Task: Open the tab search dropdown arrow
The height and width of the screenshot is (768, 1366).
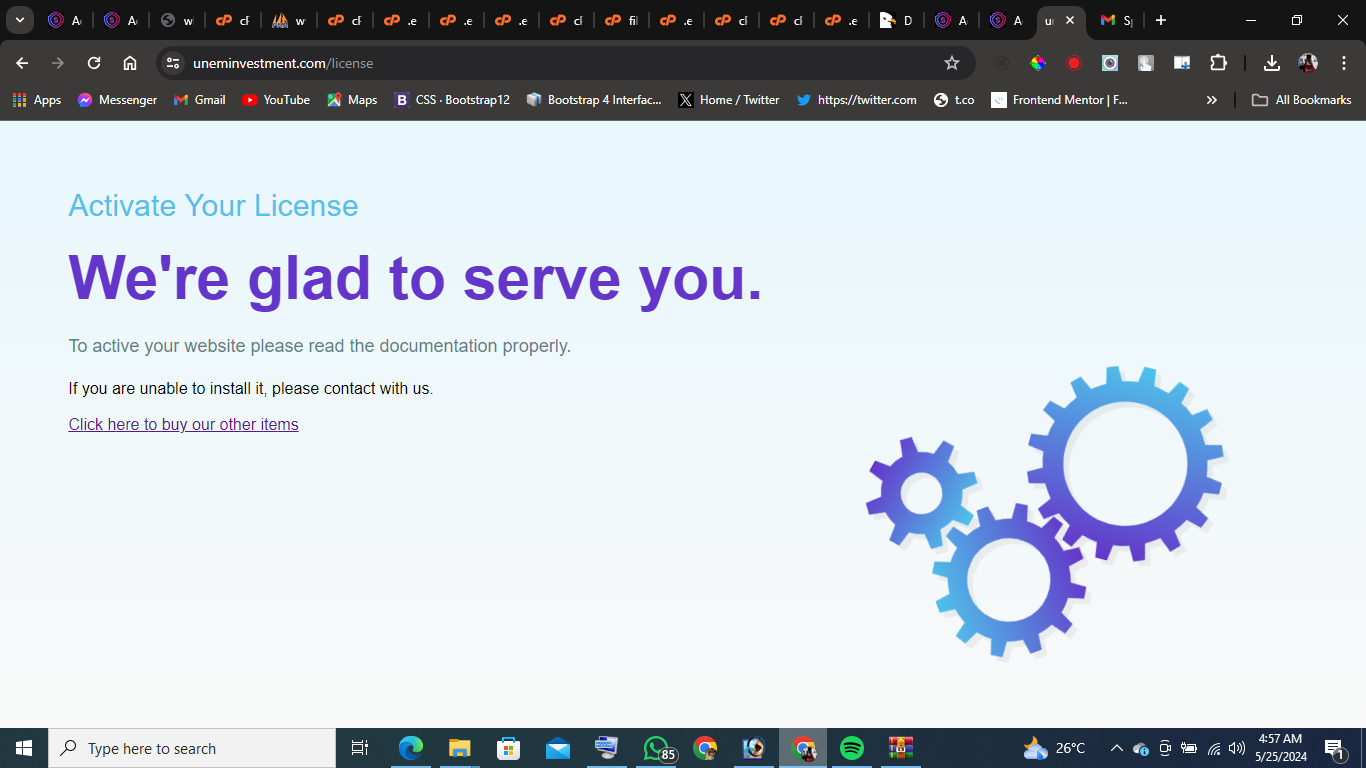Action: (19, 20)
